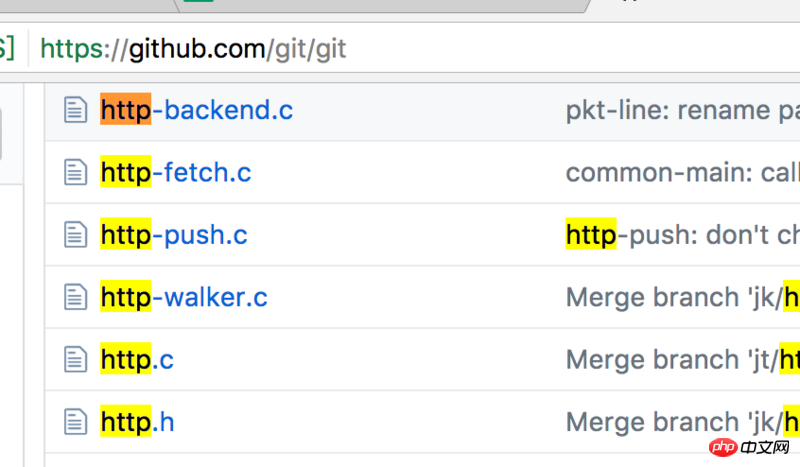Open the http.h header file
The image size is (800, 467).
tap(137, 422)
